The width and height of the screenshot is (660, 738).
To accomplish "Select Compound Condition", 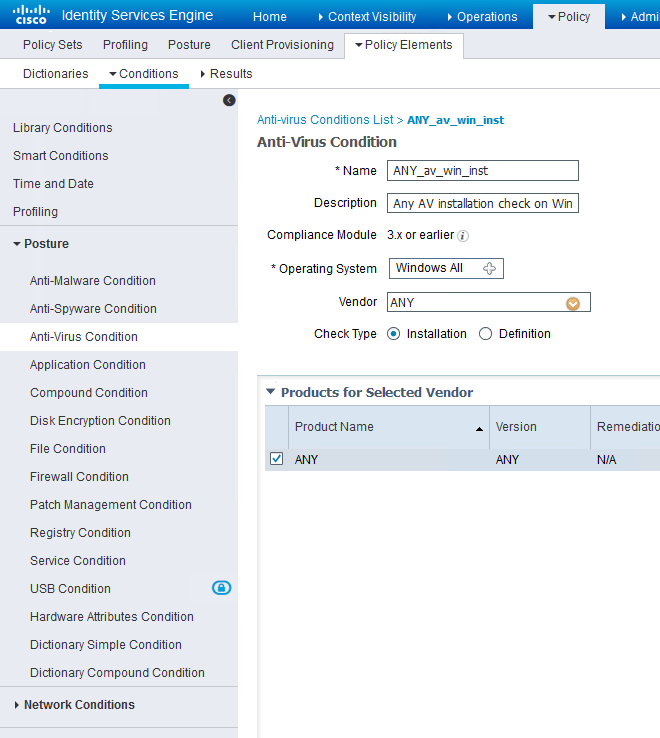I will (x=89, y=393).
